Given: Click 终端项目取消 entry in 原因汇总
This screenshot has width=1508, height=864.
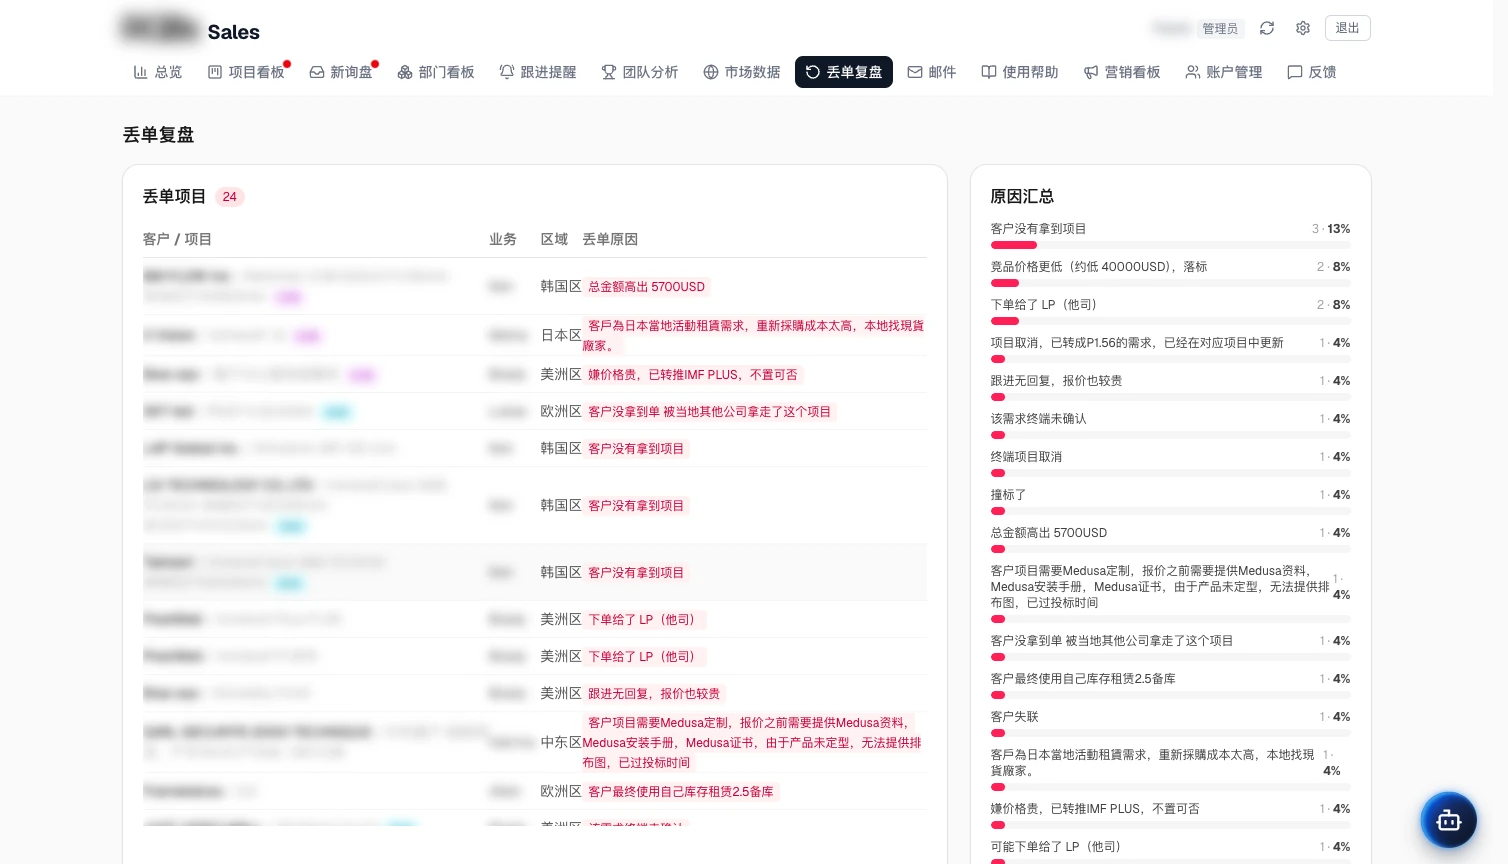Looking at the screenshot, I should [1027, 457].
